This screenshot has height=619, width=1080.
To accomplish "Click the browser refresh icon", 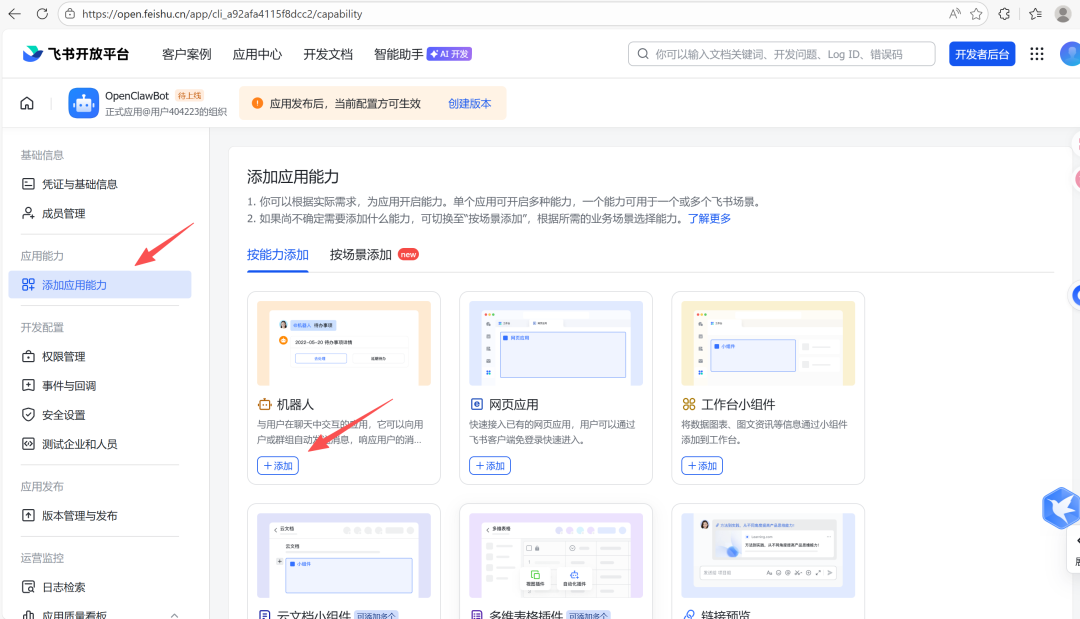I will pos(42,14).
